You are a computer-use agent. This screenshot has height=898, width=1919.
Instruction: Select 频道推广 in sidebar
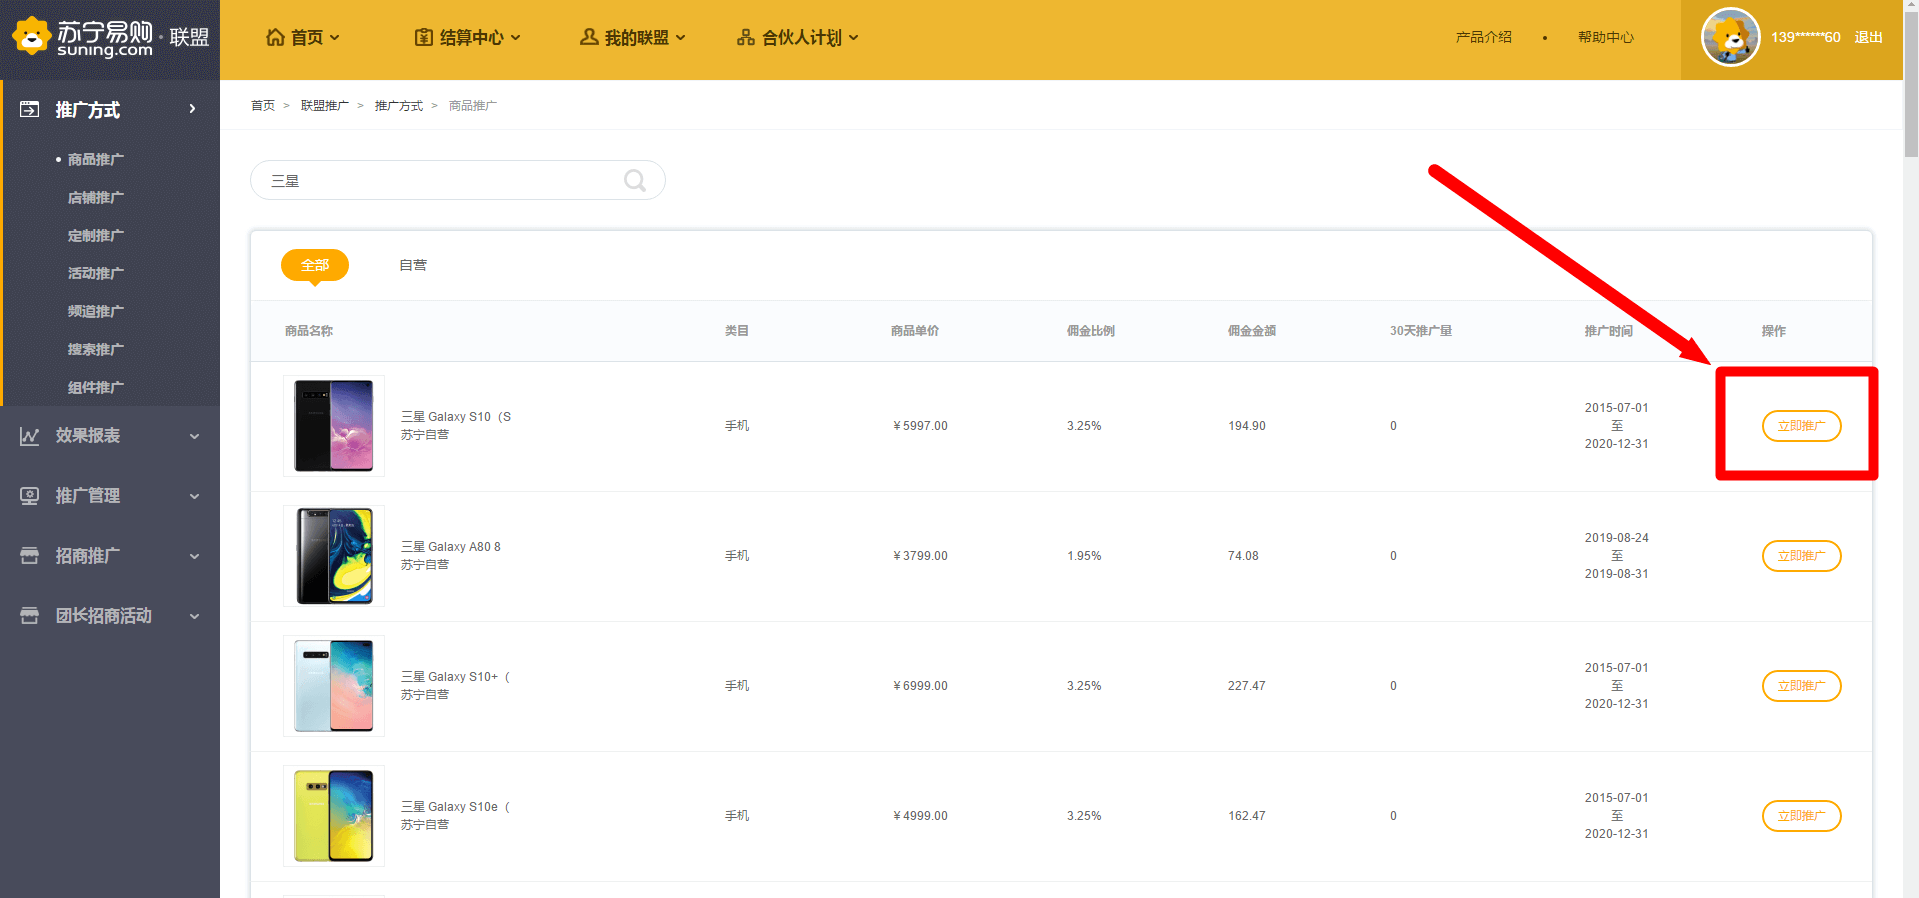pyautogui.click(x=96, y=311)
